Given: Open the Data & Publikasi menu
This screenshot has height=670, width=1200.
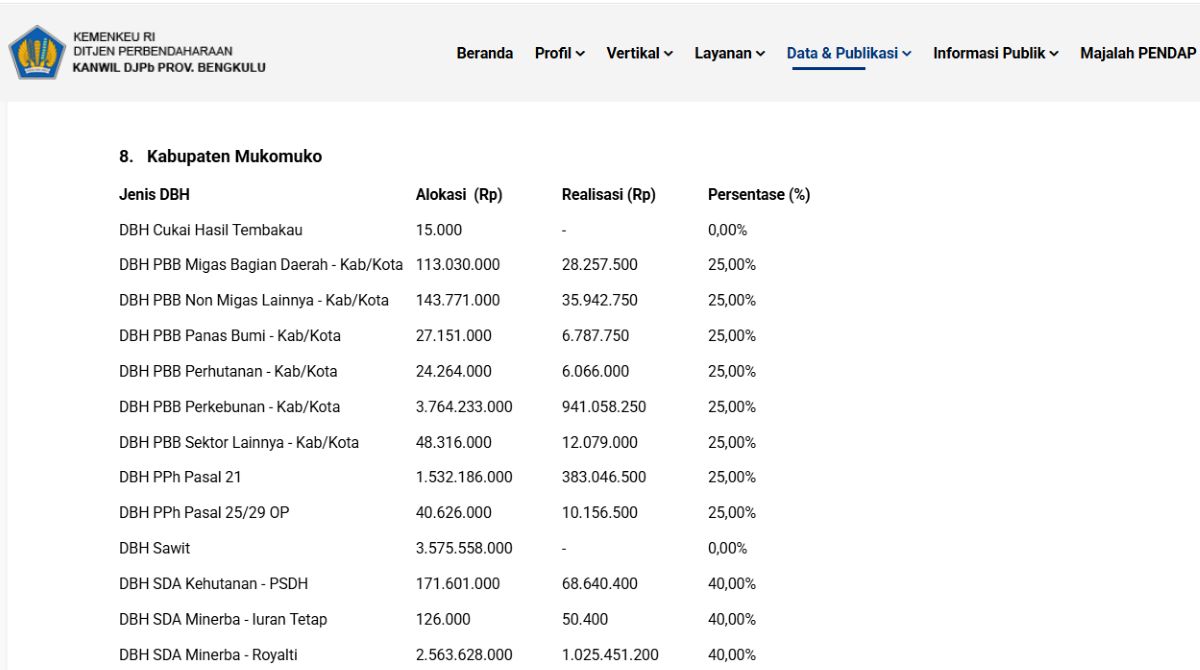Looking at the screenshot, I should click(849, 53).
